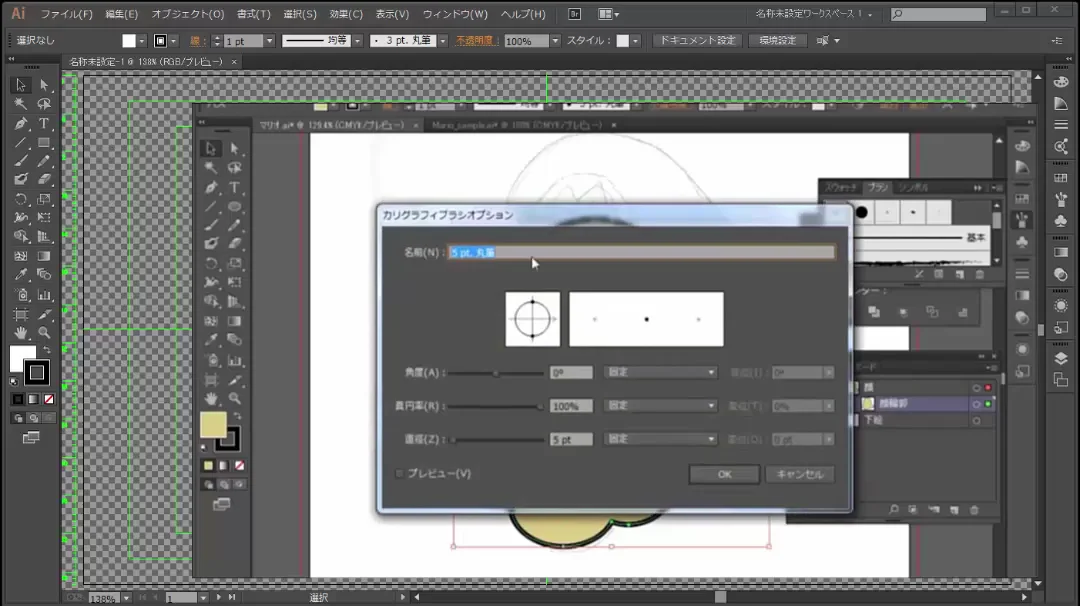Choose the Line Segment tool in outer toolbar

[21, 143]
